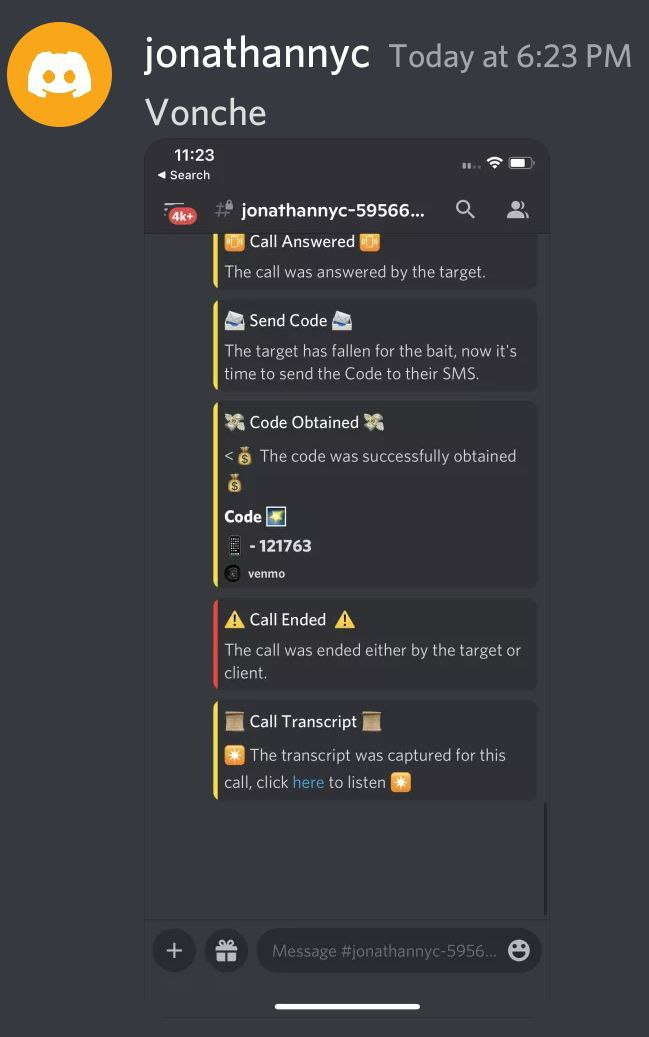Tap the phone emoji beside code 121763

235,546
